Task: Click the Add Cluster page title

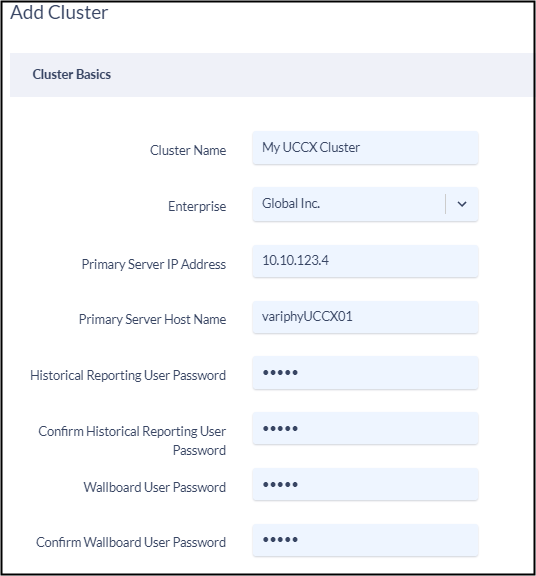Action: (x=59, y=12)
